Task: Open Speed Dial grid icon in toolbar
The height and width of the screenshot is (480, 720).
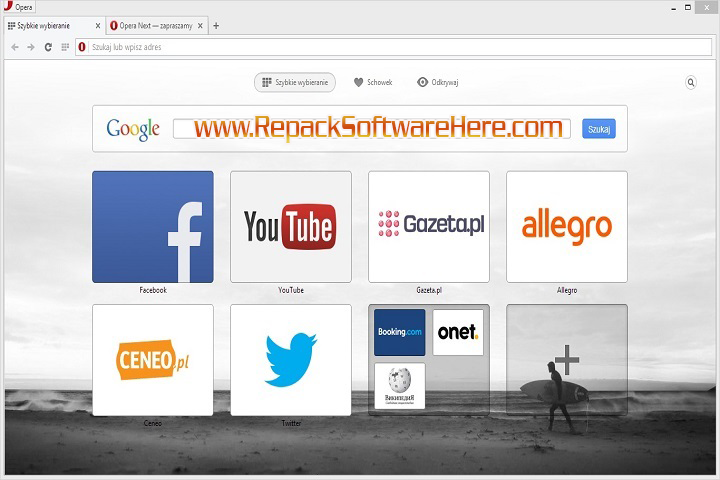Action: point(65,47)
